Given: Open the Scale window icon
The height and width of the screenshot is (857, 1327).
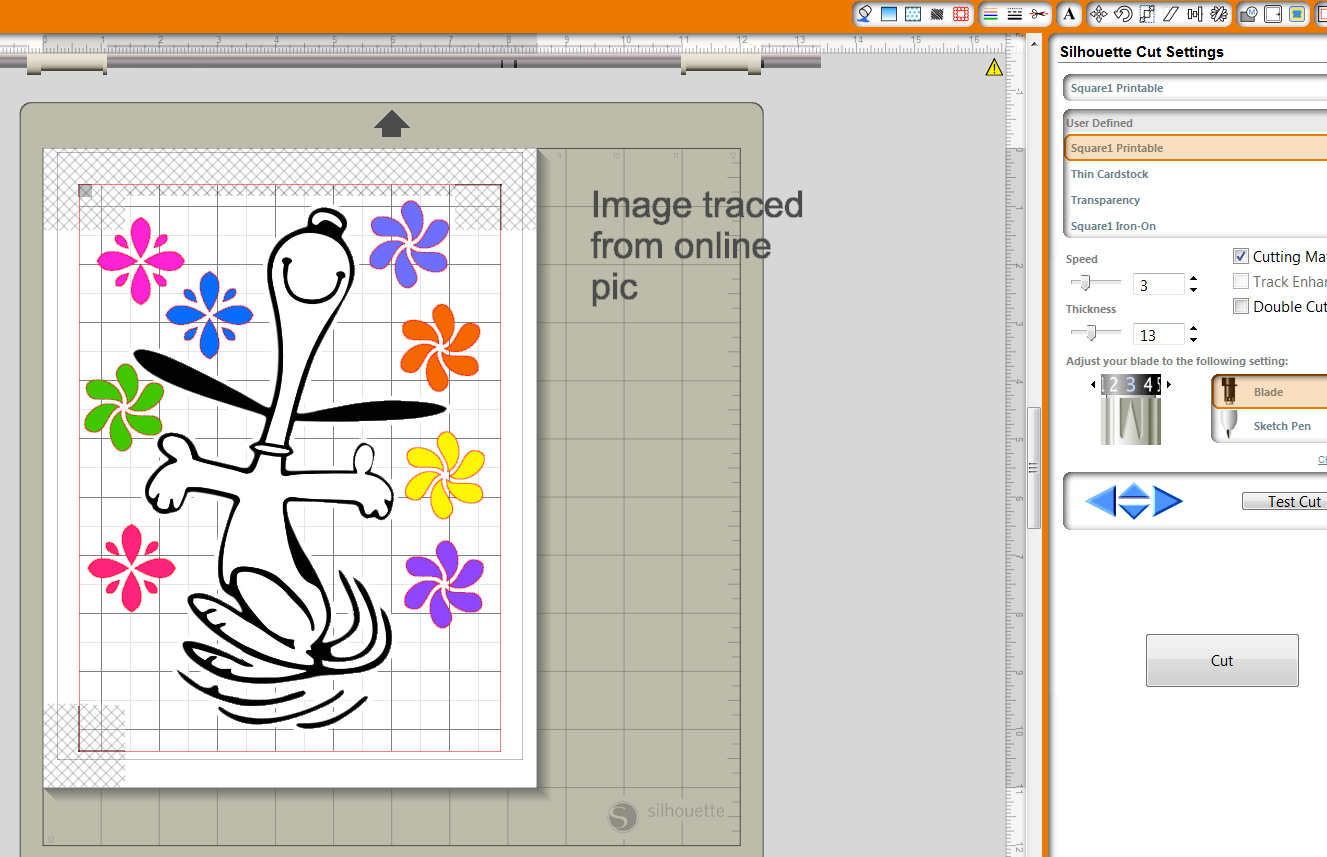Looking at the screenshot, I should point(1147,14).
